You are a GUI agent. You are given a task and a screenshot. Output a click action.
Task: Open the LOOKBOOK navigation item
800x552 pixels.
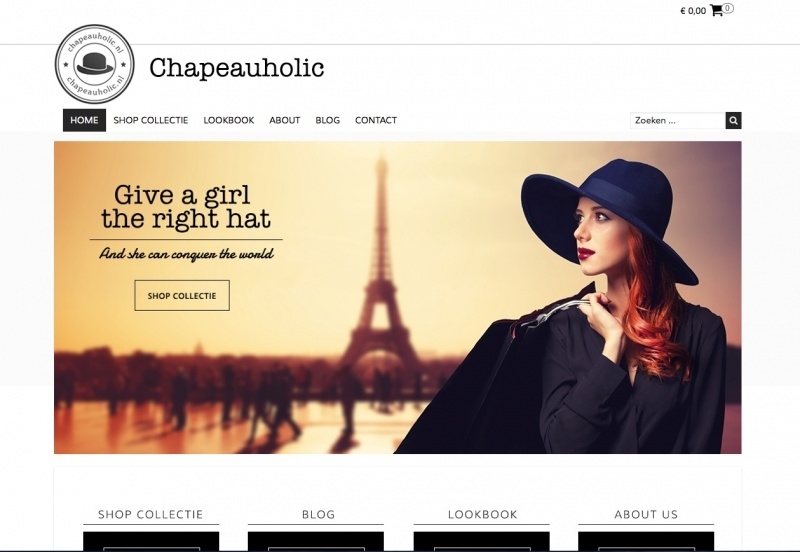[x=229, y=120]
